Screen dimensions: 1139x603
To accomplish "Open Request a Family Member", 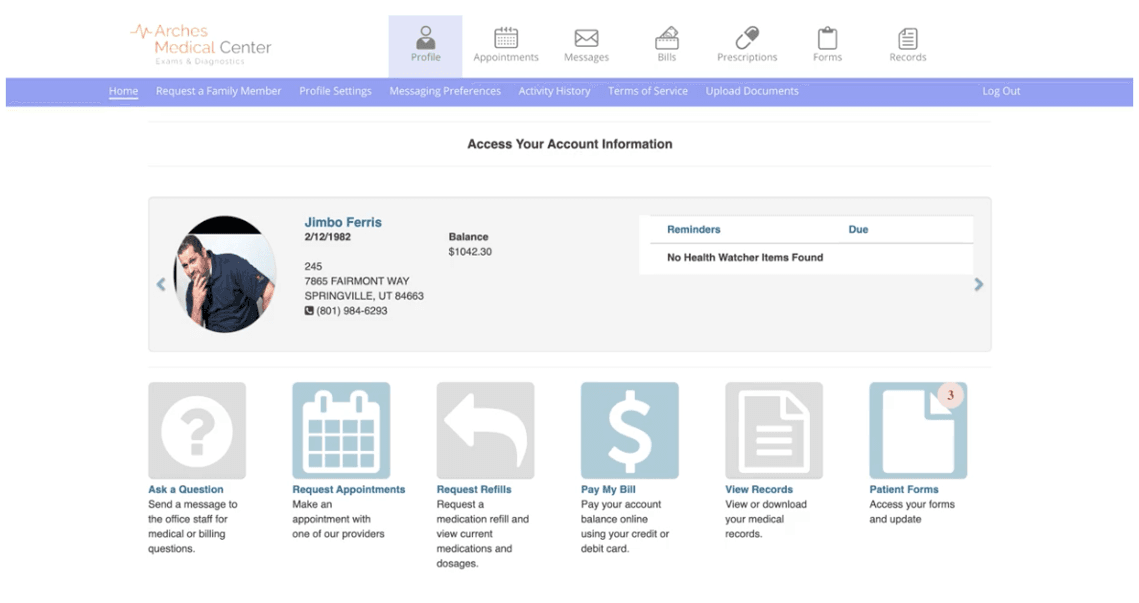I will point(218,91).
